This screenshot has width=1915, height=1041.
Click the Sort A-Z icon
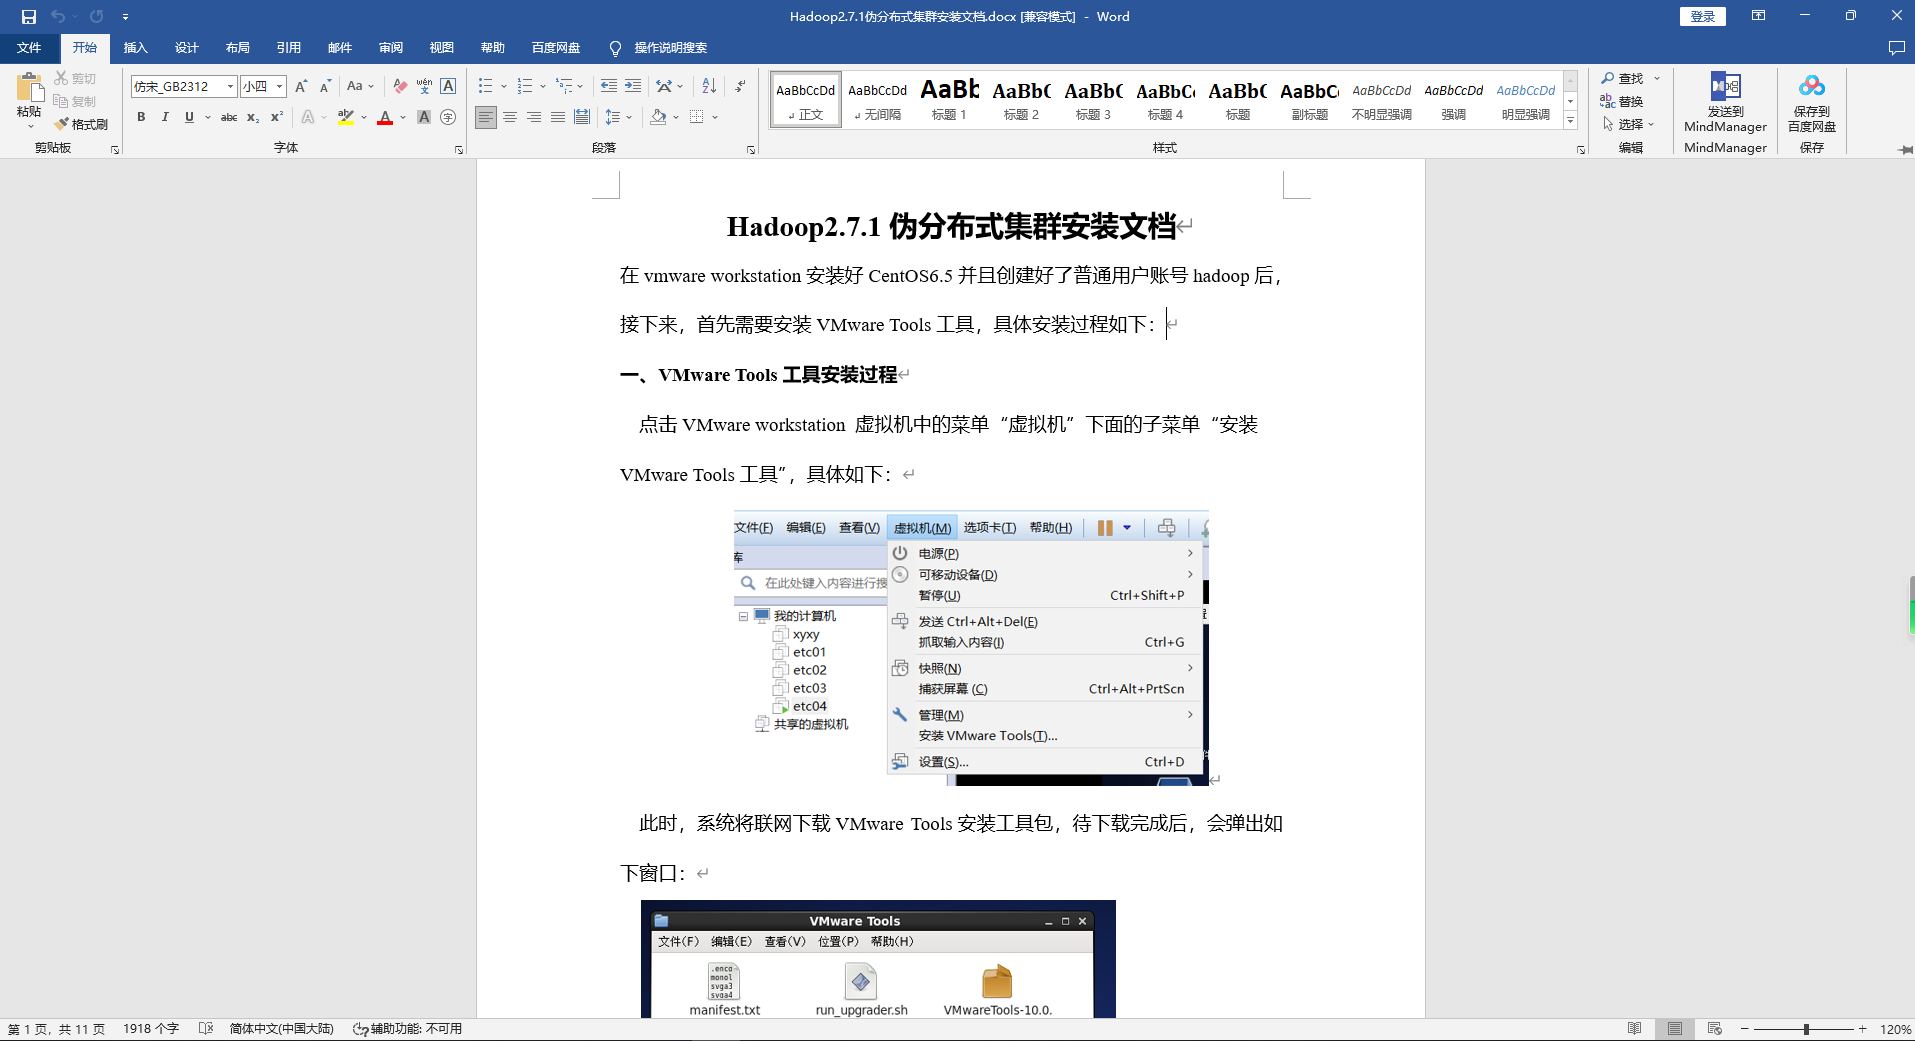tap(709, 86)
